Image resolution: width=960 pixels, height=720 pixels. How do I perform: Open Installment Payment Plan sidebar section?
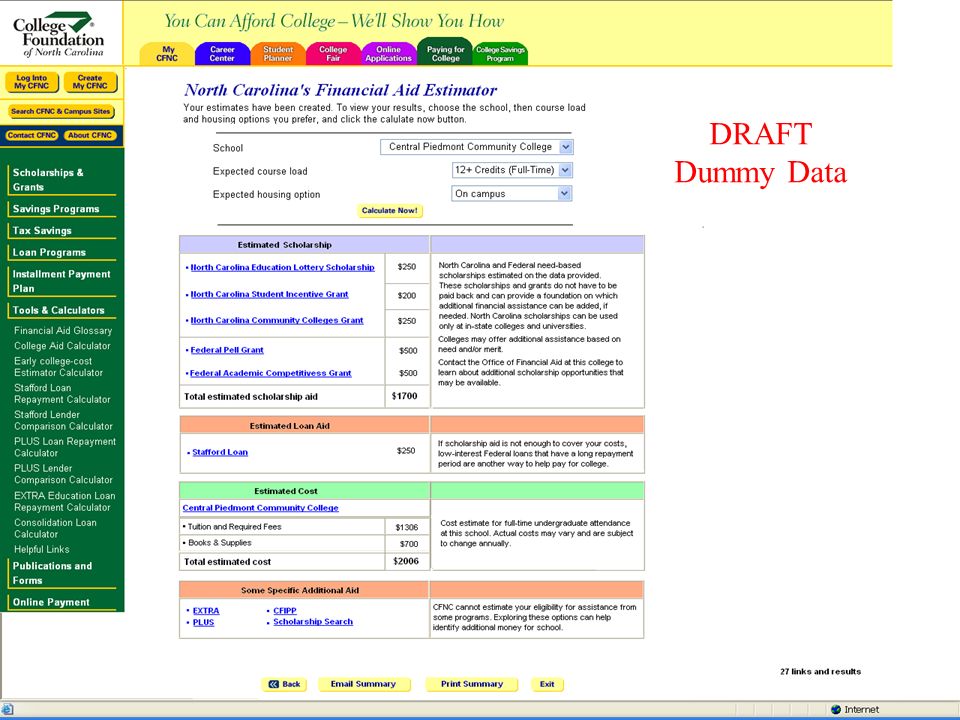click(61, 281)
